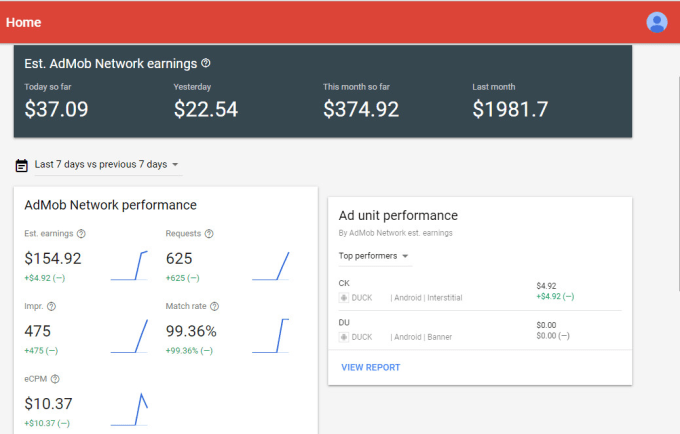Click the $10.37 eCPM value
680x434 pixels.
(48, 404)
